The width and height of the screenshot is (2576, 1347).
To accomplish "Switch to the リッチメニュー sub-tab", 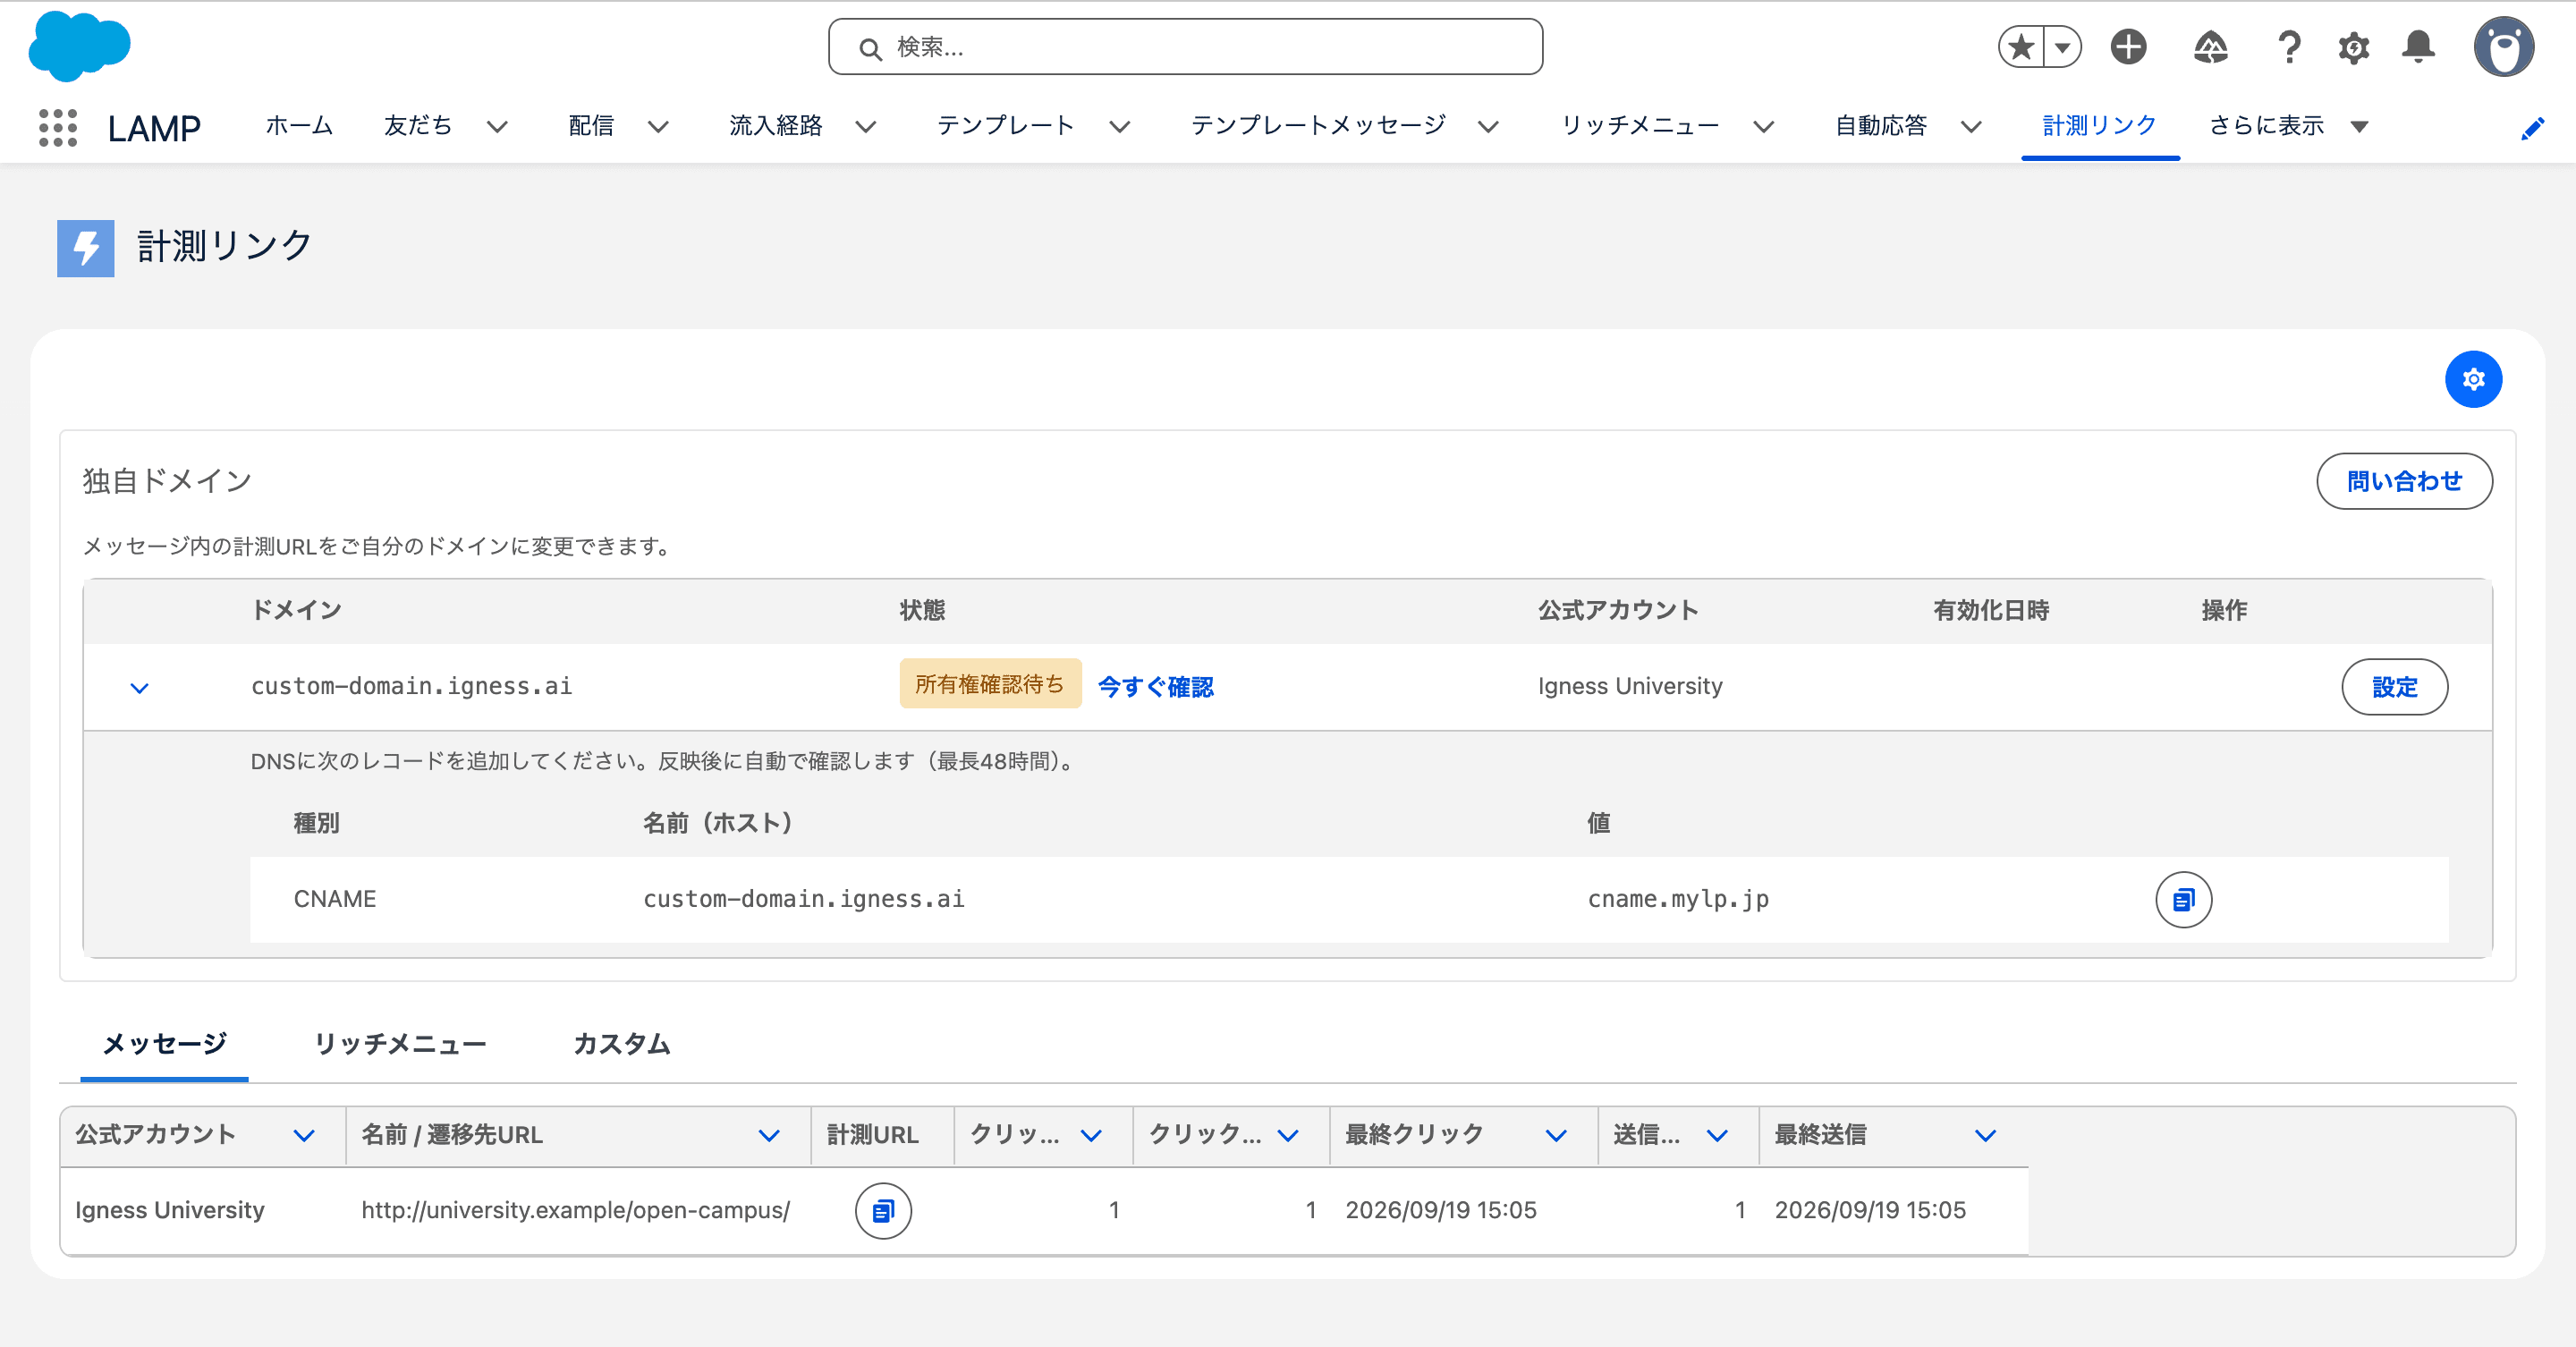I will tap(400, 1044).
